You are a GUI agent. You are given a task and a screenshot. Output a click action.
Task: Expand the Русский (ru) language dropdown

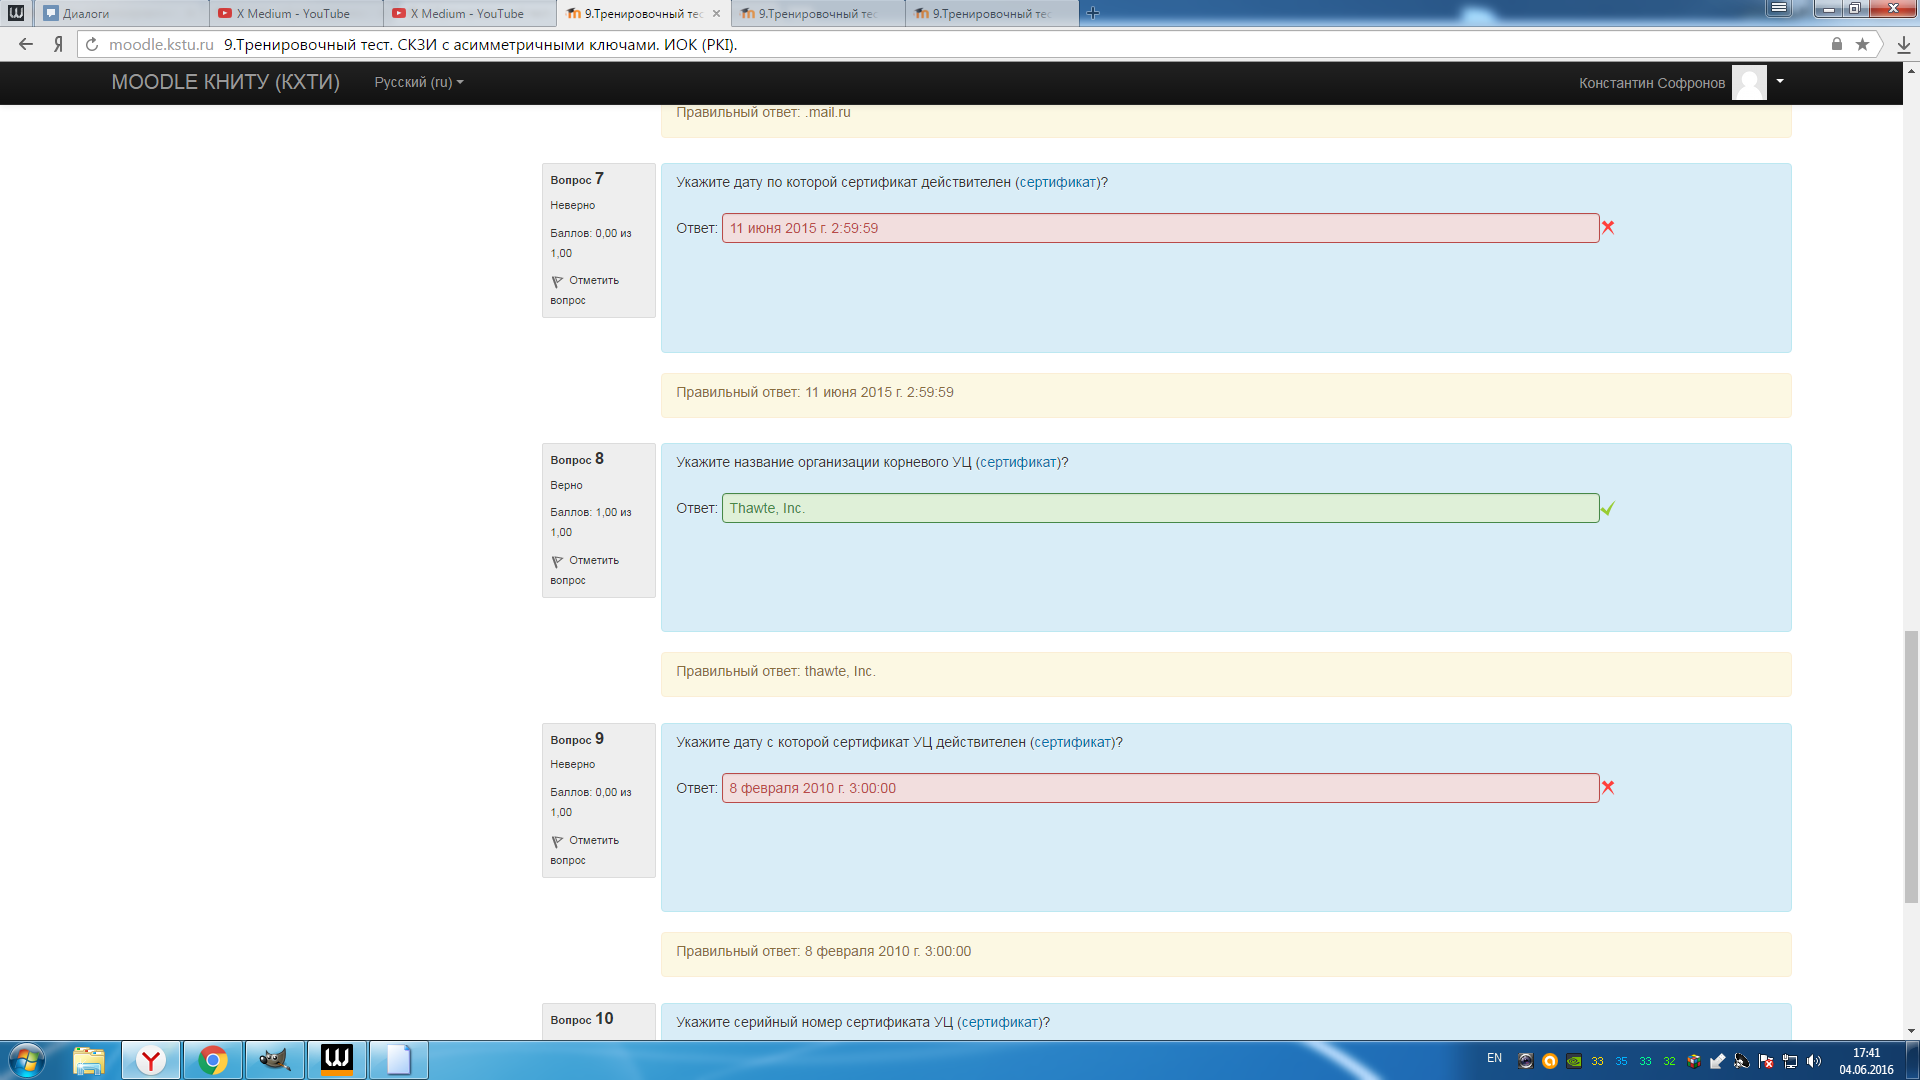pos(419,82)
